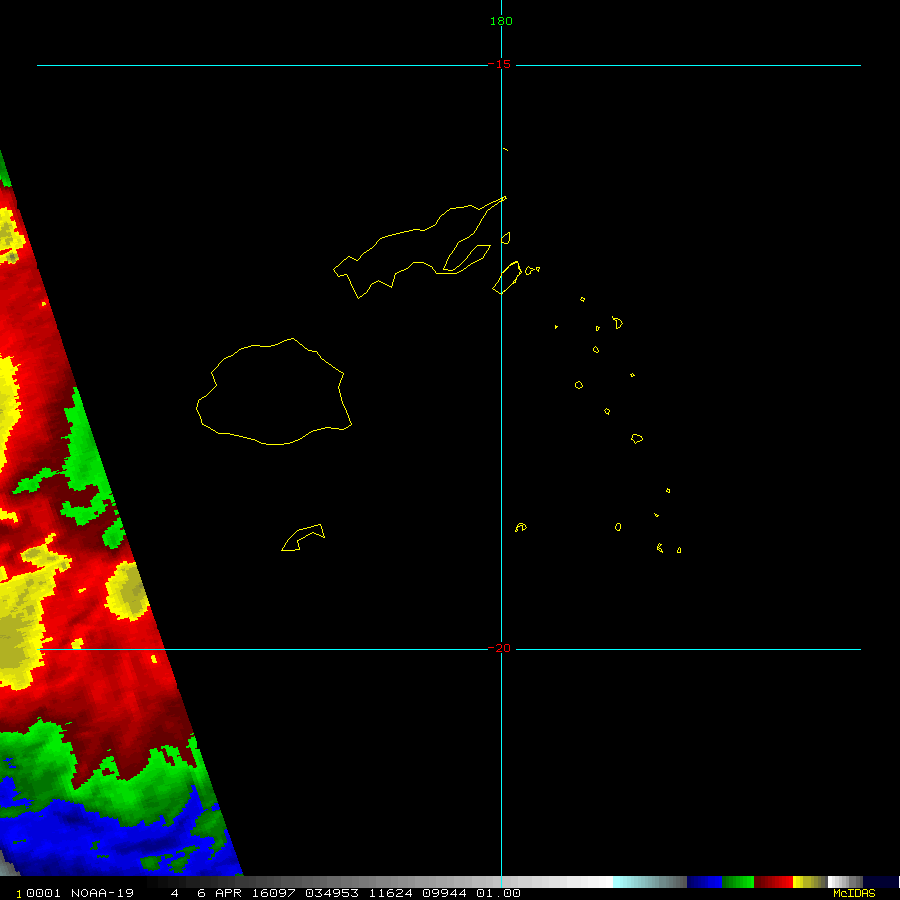900x900 pixels.
Task: Click the red -20 latitude label
Action: [499, 648]
